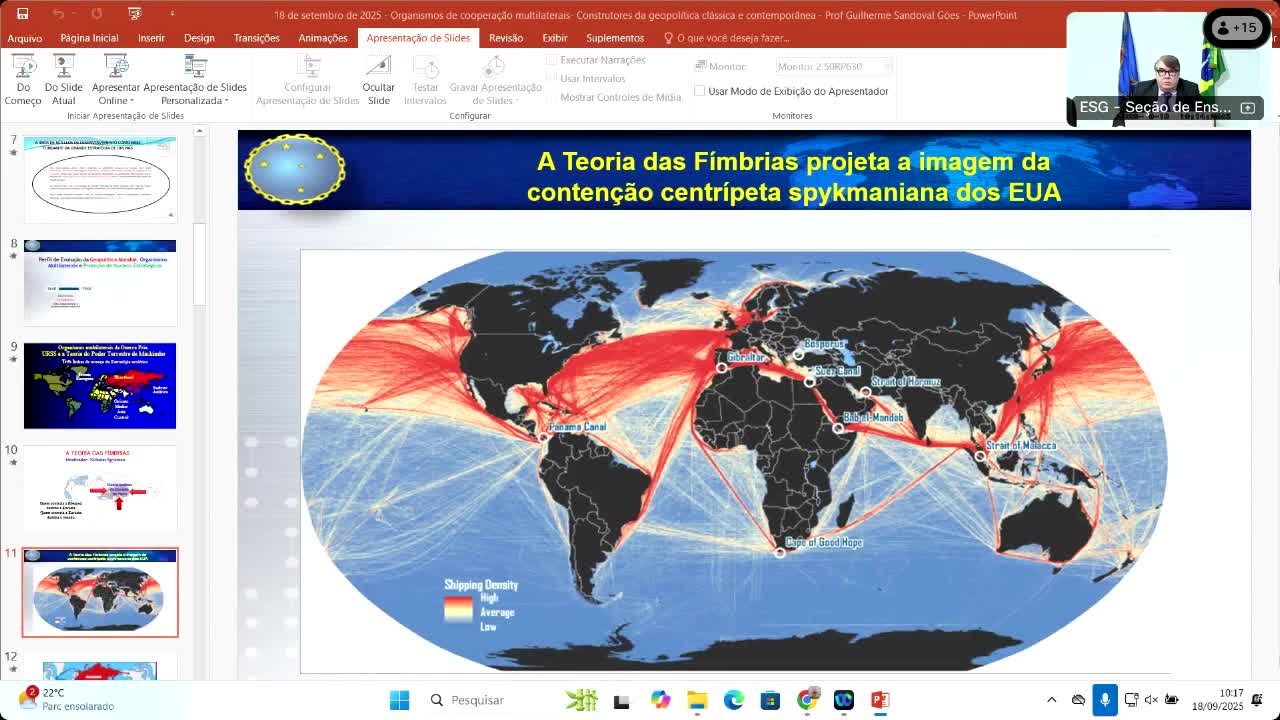
Task: Start slideshow Do Slide Atual
Action: 64,79
